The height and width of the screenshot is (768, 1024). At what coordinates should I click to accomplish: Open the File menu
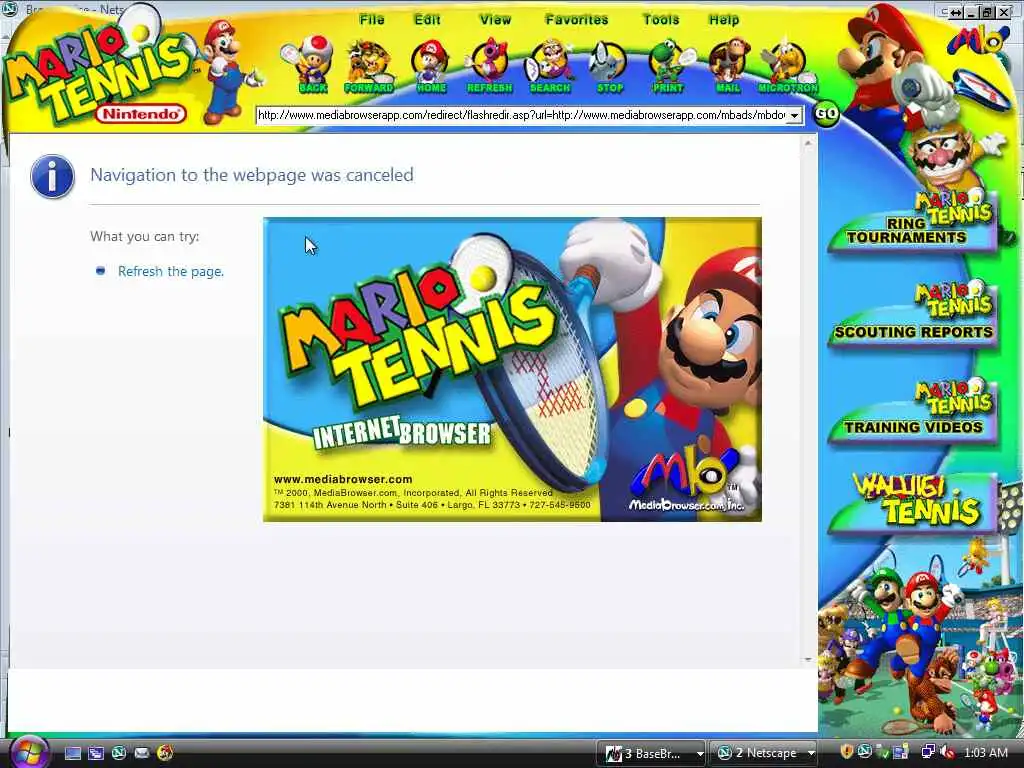372,20
